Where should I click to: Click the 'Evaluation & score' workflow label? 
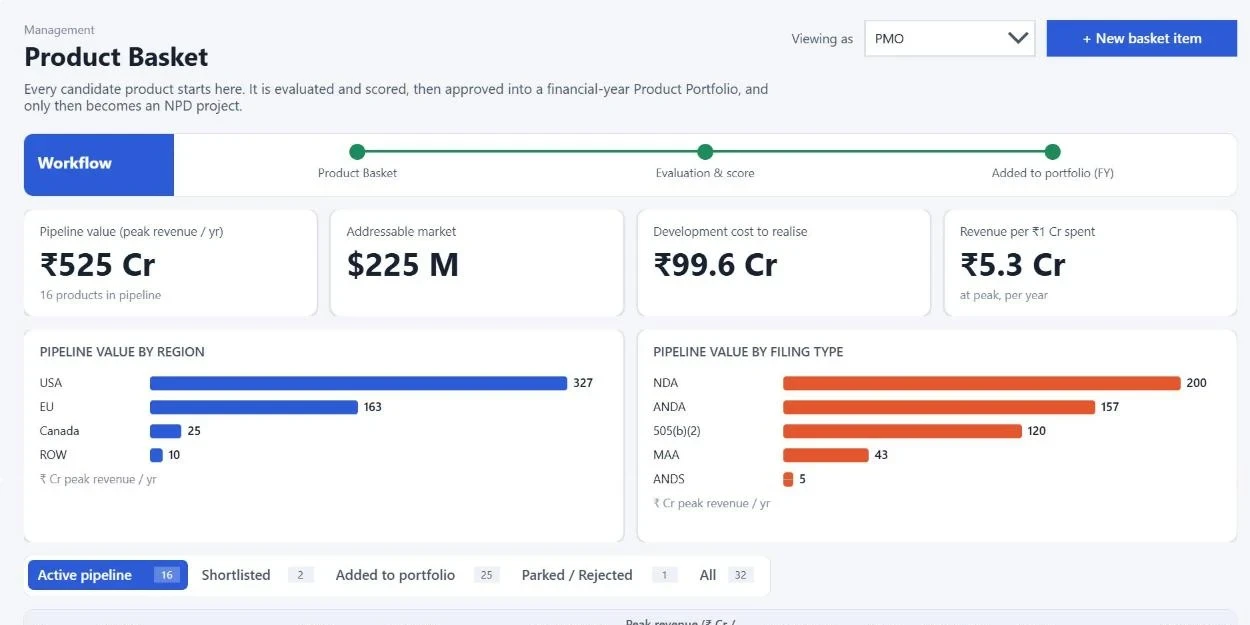[x=705, y=173]
